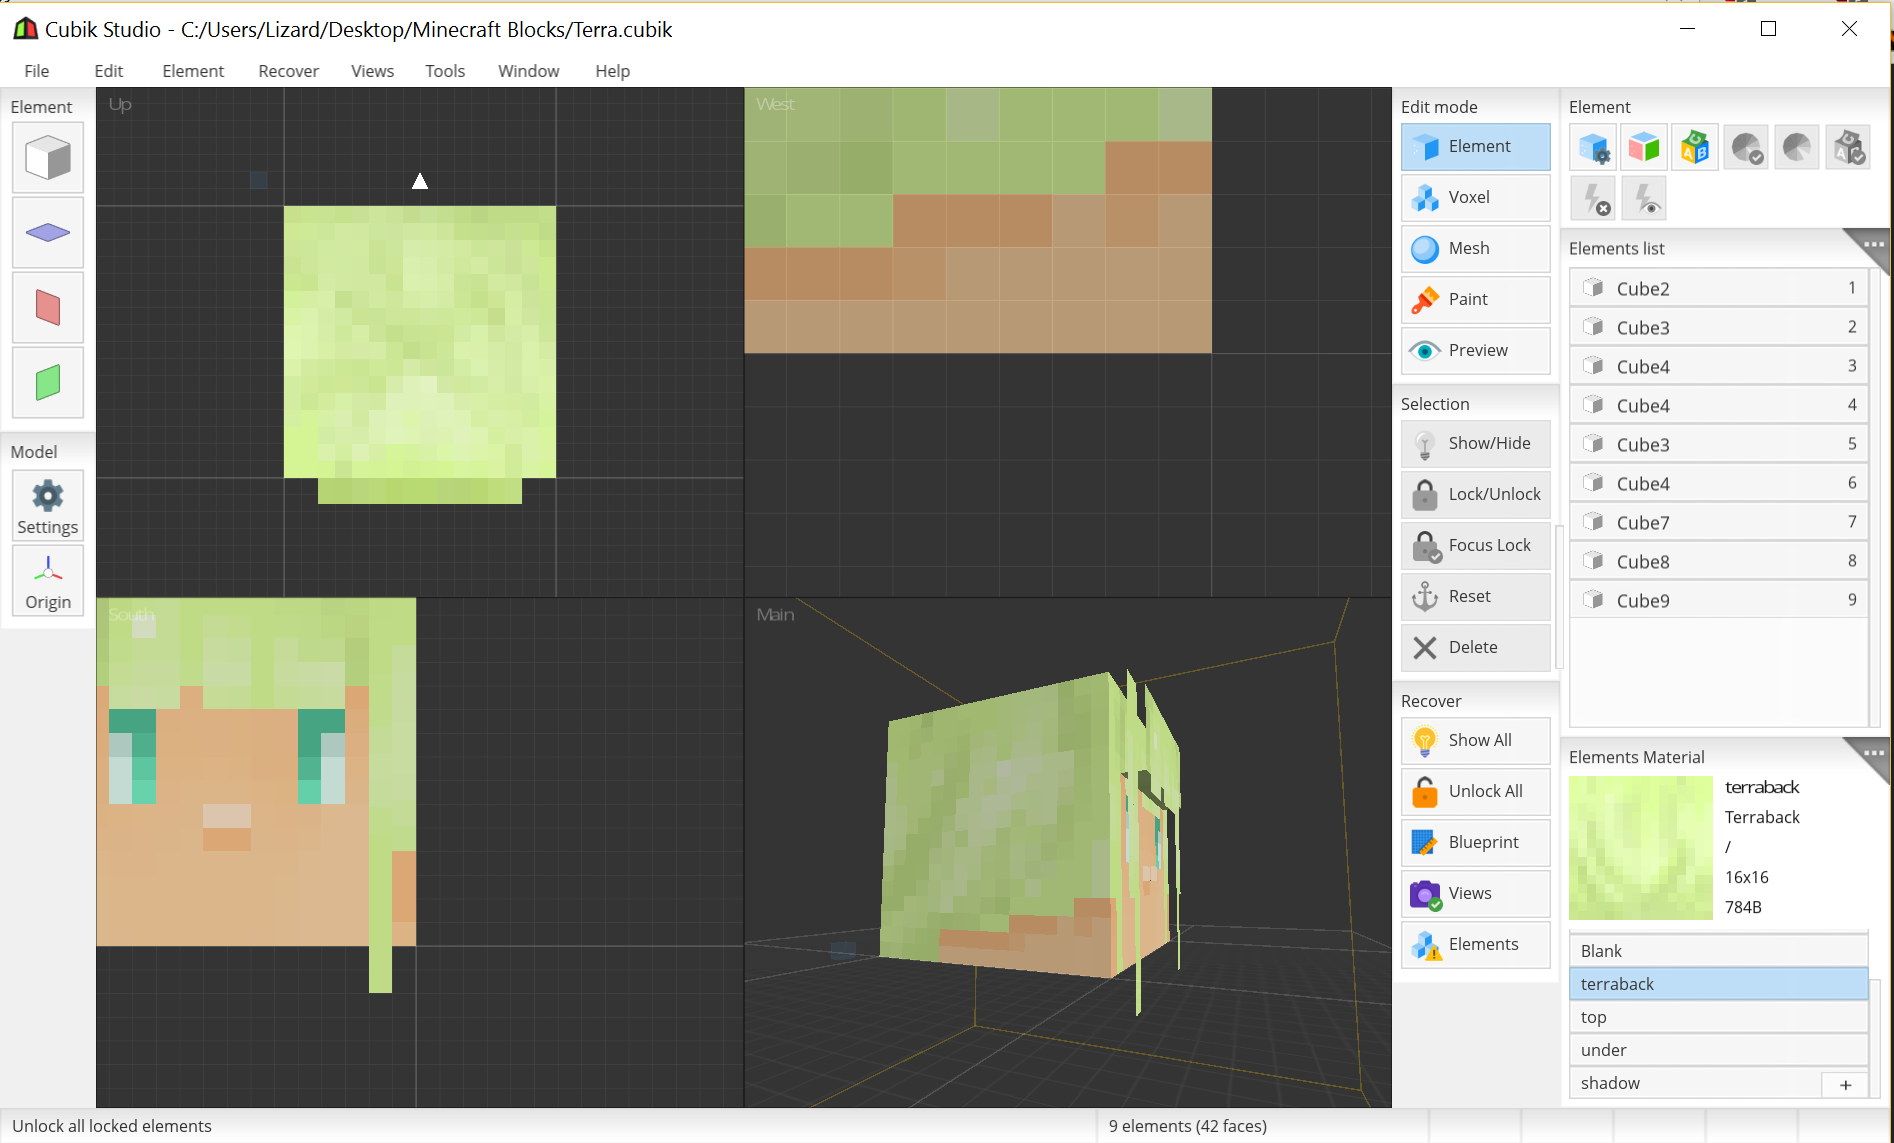Select the under material
This screenshot has width=1894, height=1143.
pyautogui.click(x=1718, y=1050)
